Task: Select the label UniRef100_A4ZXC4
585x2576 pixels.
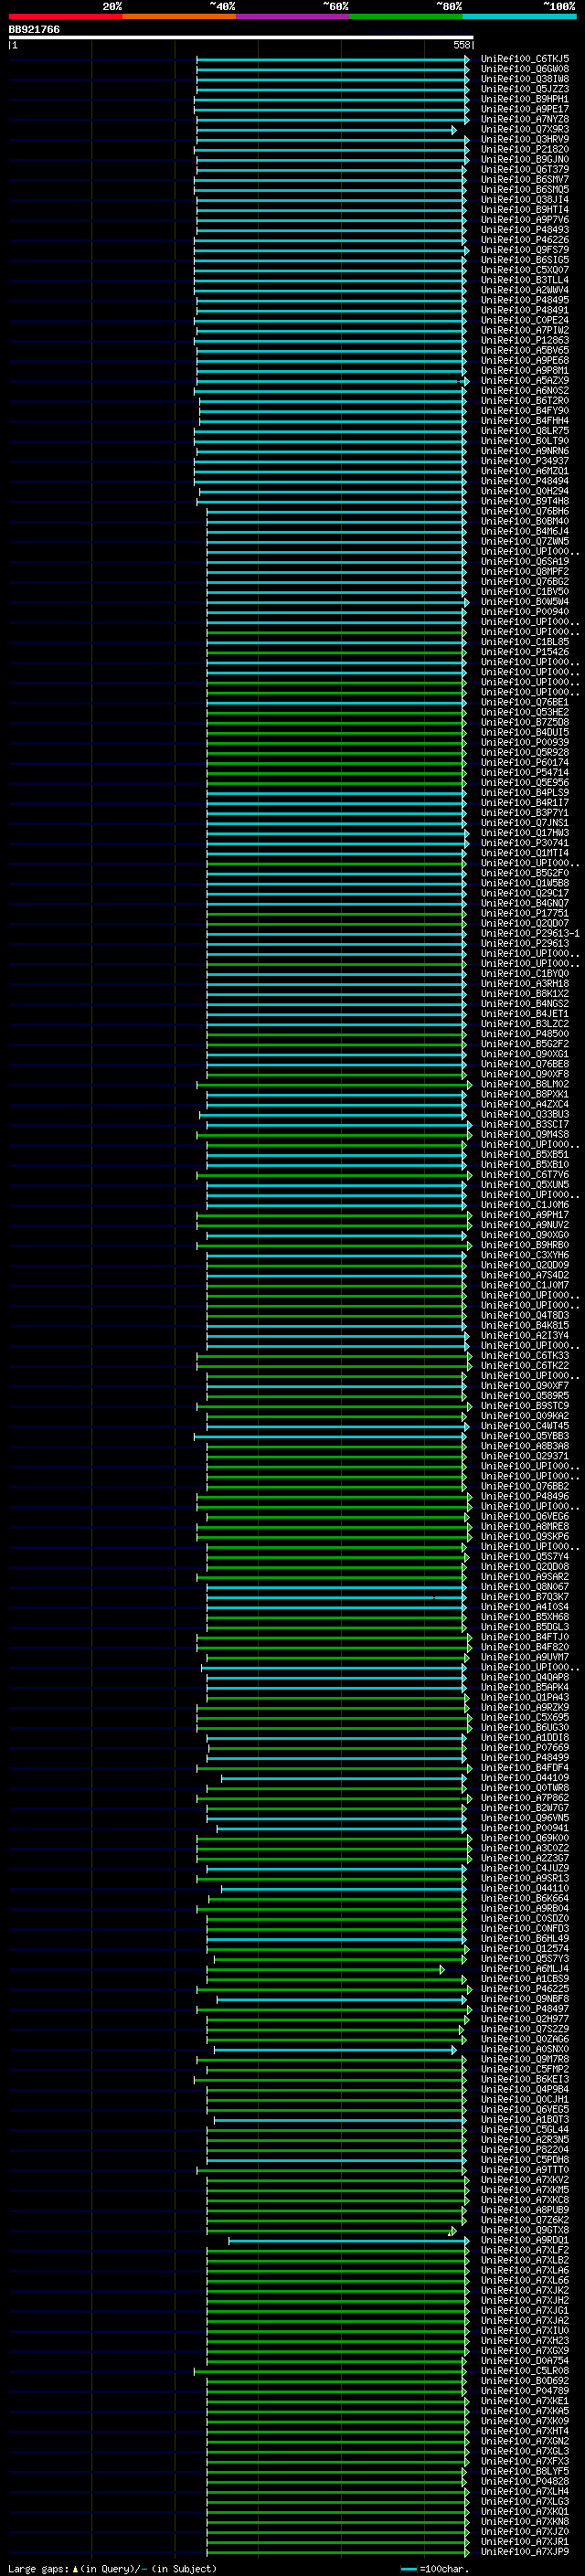Action: pyautogui.click(x=525, y=1104)
